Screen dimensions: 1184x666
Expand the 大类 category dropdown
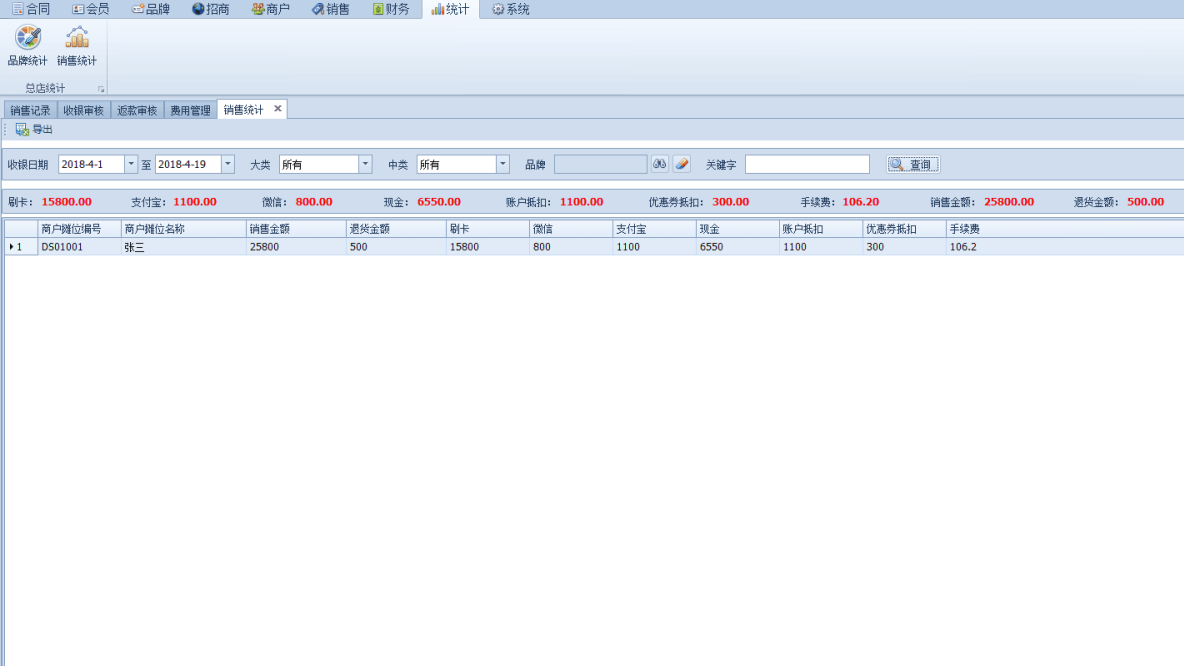pos(365,165)
